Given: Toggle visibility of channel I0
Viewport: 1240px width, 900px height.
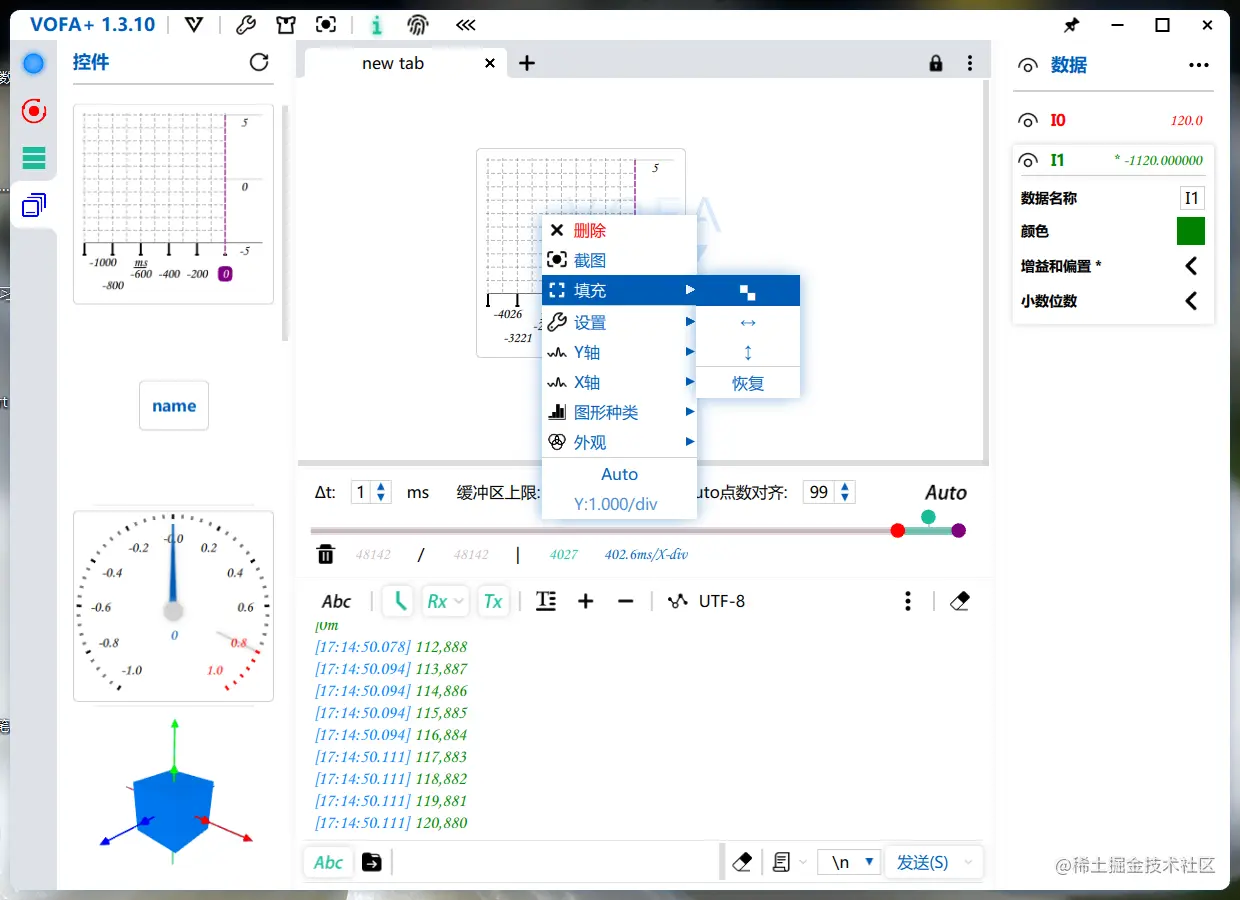Looking at the screenshot, I should pyautogui.click(x=1028, y=119).
